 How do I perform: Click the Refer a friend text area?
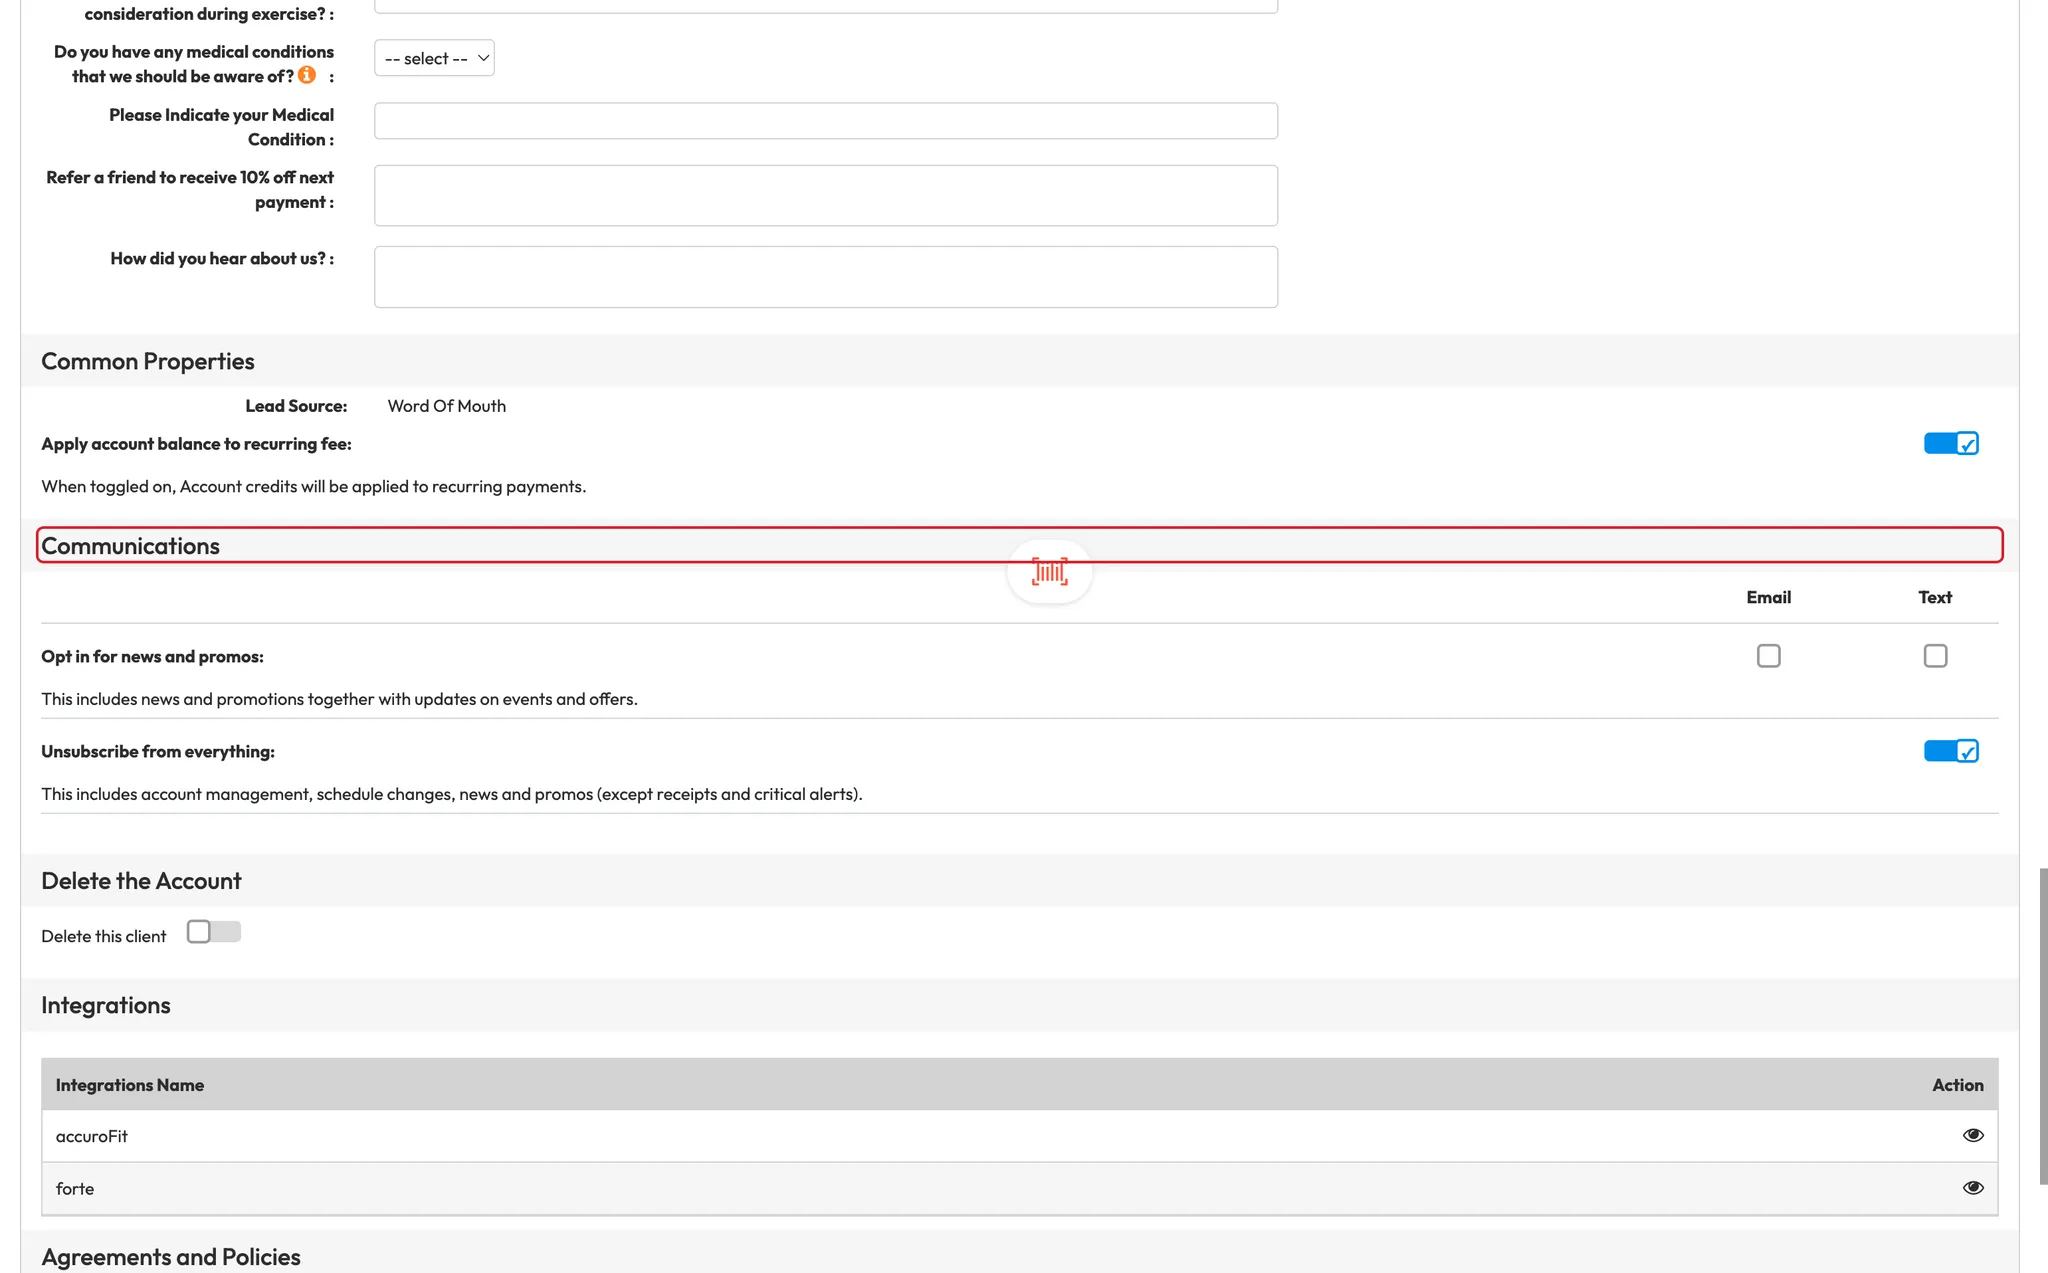tap(825, 195)
